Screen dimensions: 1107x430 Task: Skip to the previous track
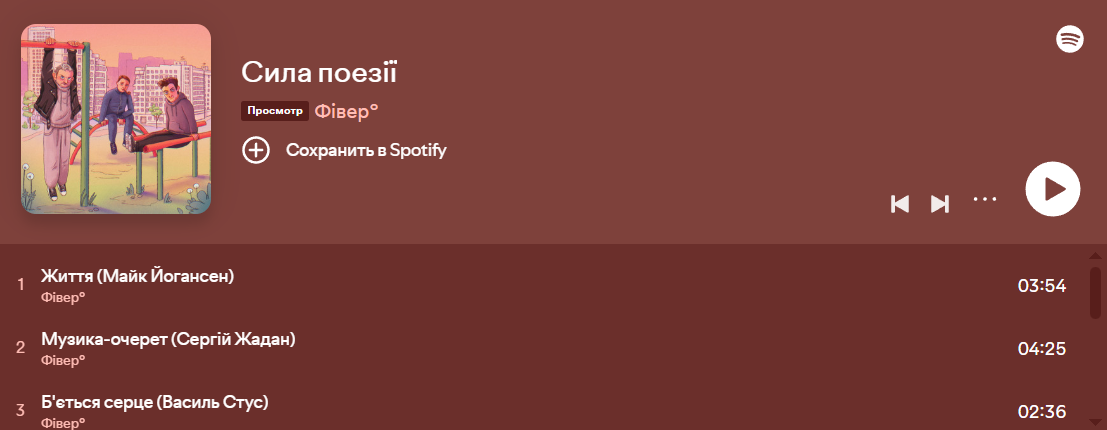point(900,204)
